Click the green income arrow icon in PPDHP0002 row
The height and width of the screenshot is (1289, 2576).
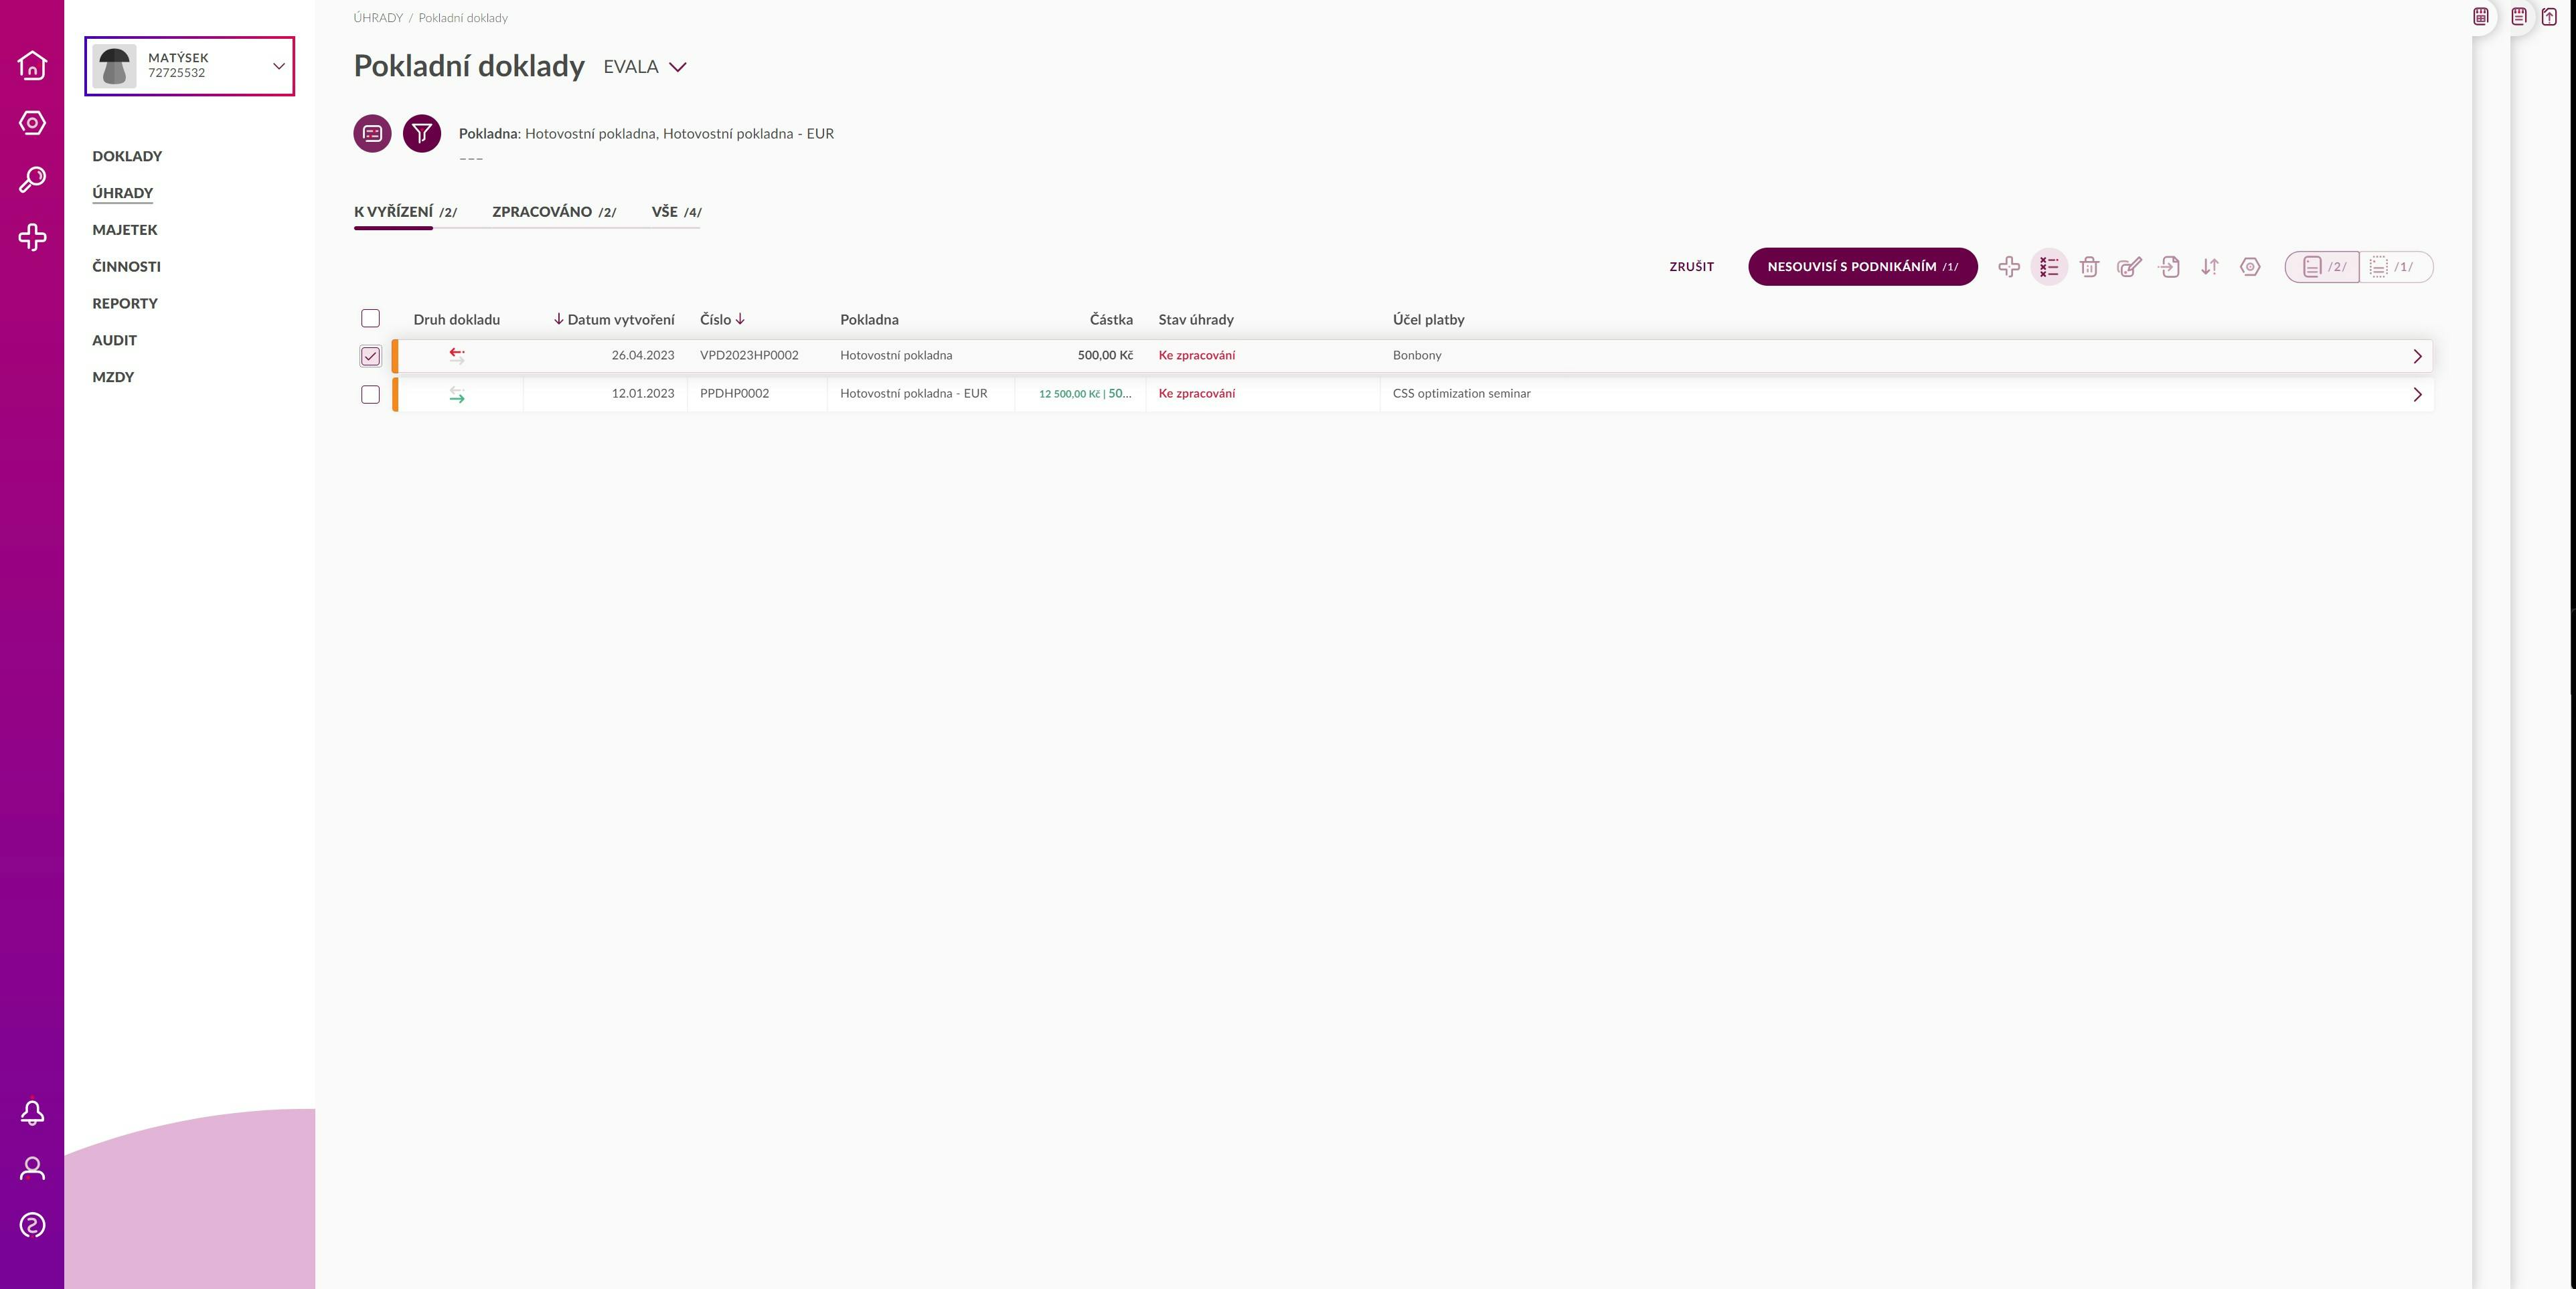coord(457,395)
